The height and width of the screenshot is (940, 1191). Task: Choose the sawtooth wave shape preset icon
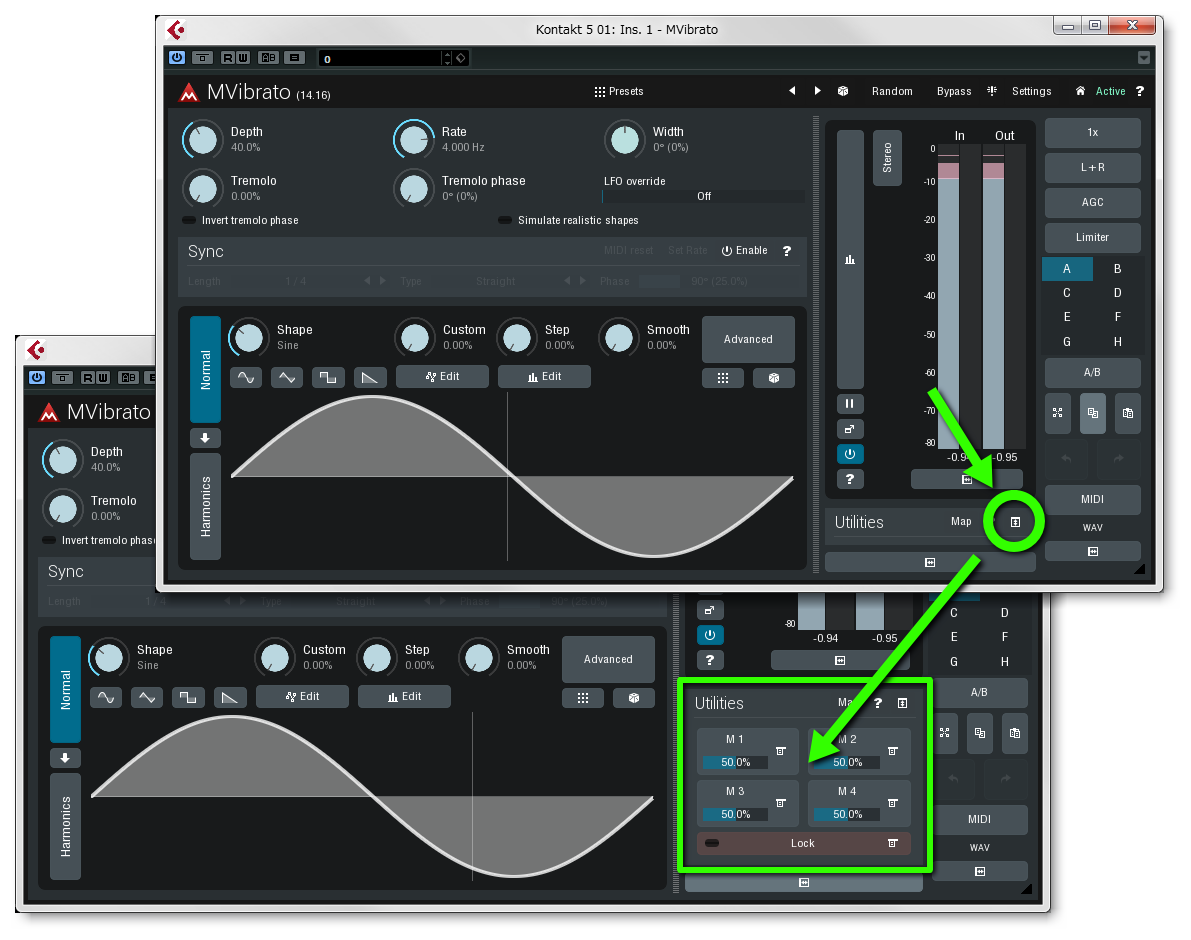click(370, 377)
